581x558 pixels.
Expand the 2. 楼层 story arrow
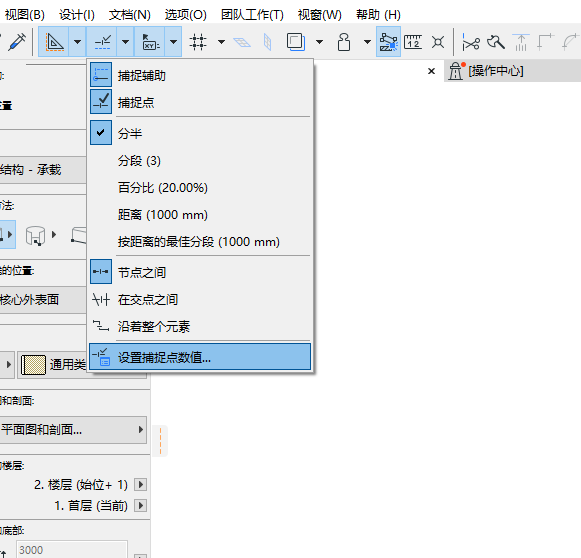[140, 484]
